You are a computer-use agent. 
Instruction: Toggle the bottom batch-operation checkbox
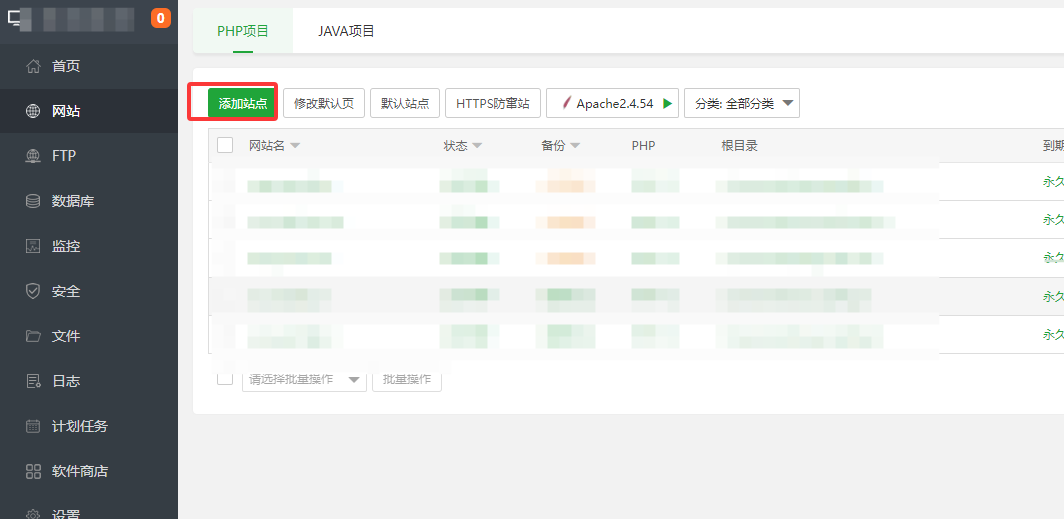225,378
